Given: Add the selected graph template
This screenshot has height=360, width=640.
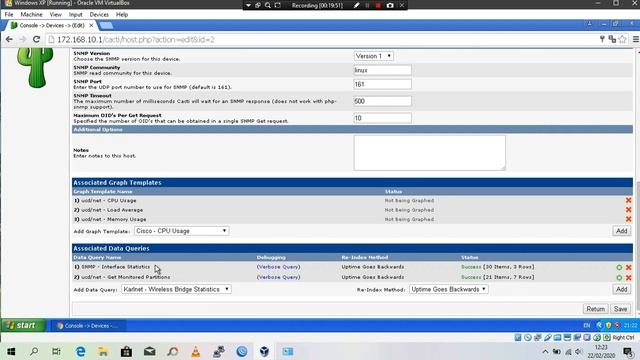Looking at the screenshot, I should pos(621,231).
